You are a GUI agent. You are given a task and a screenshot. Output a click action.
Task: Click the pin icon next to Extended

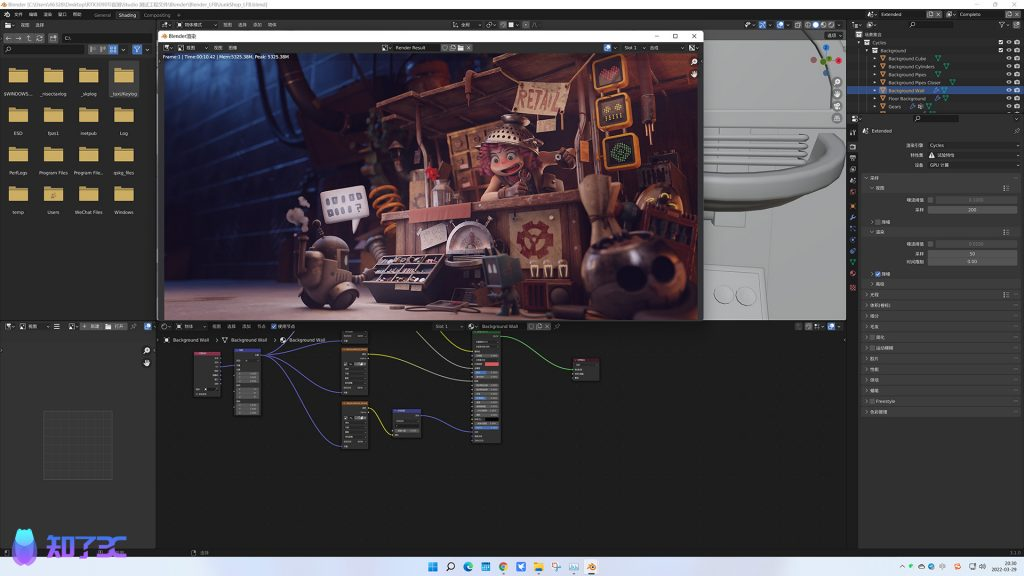pyautogui.click(x=1016, y=131)
